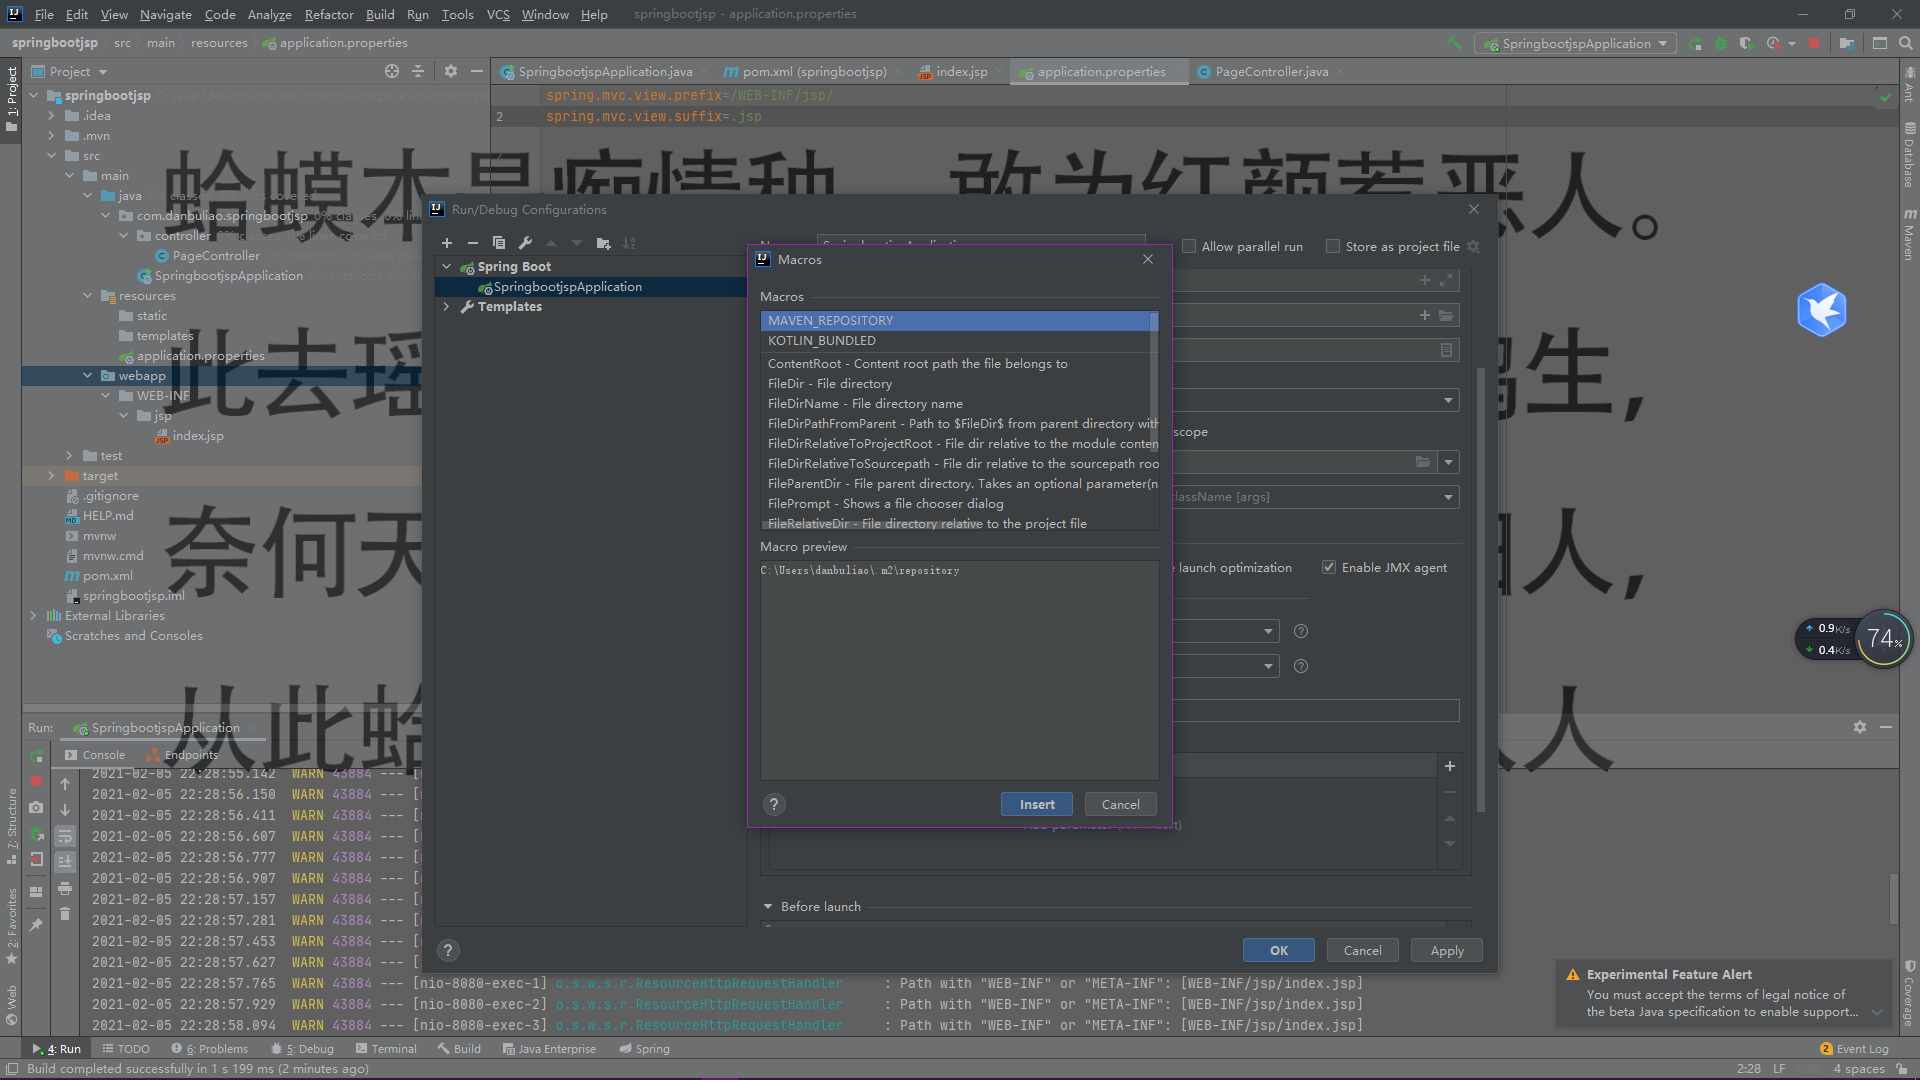Expand the test folder in project tree
1920x1080 pixels.
(69, 456)
